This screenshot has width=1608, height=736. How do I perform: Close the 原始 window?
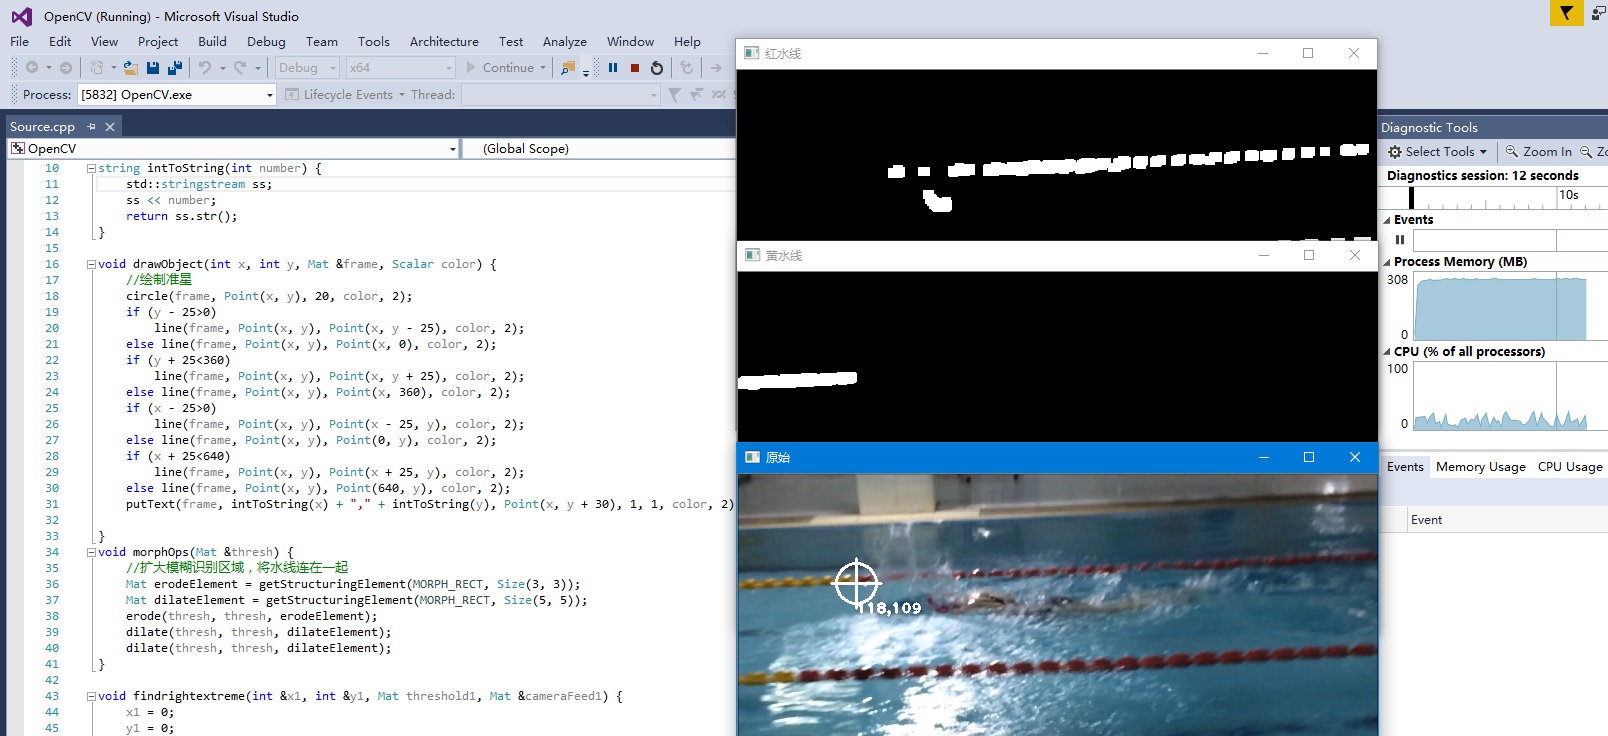1355,457
